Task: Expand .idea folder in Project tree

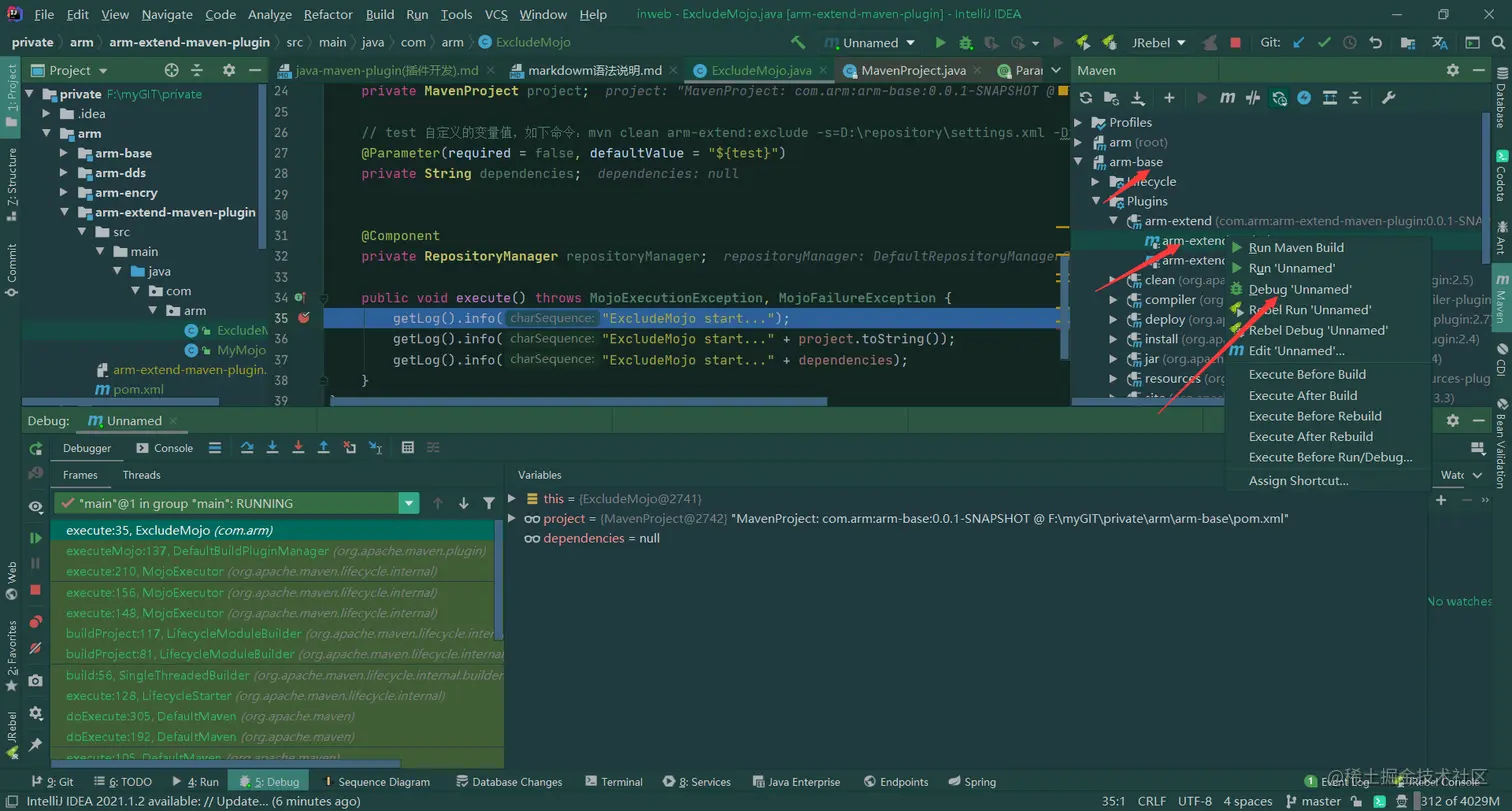Action: point(45,114)
